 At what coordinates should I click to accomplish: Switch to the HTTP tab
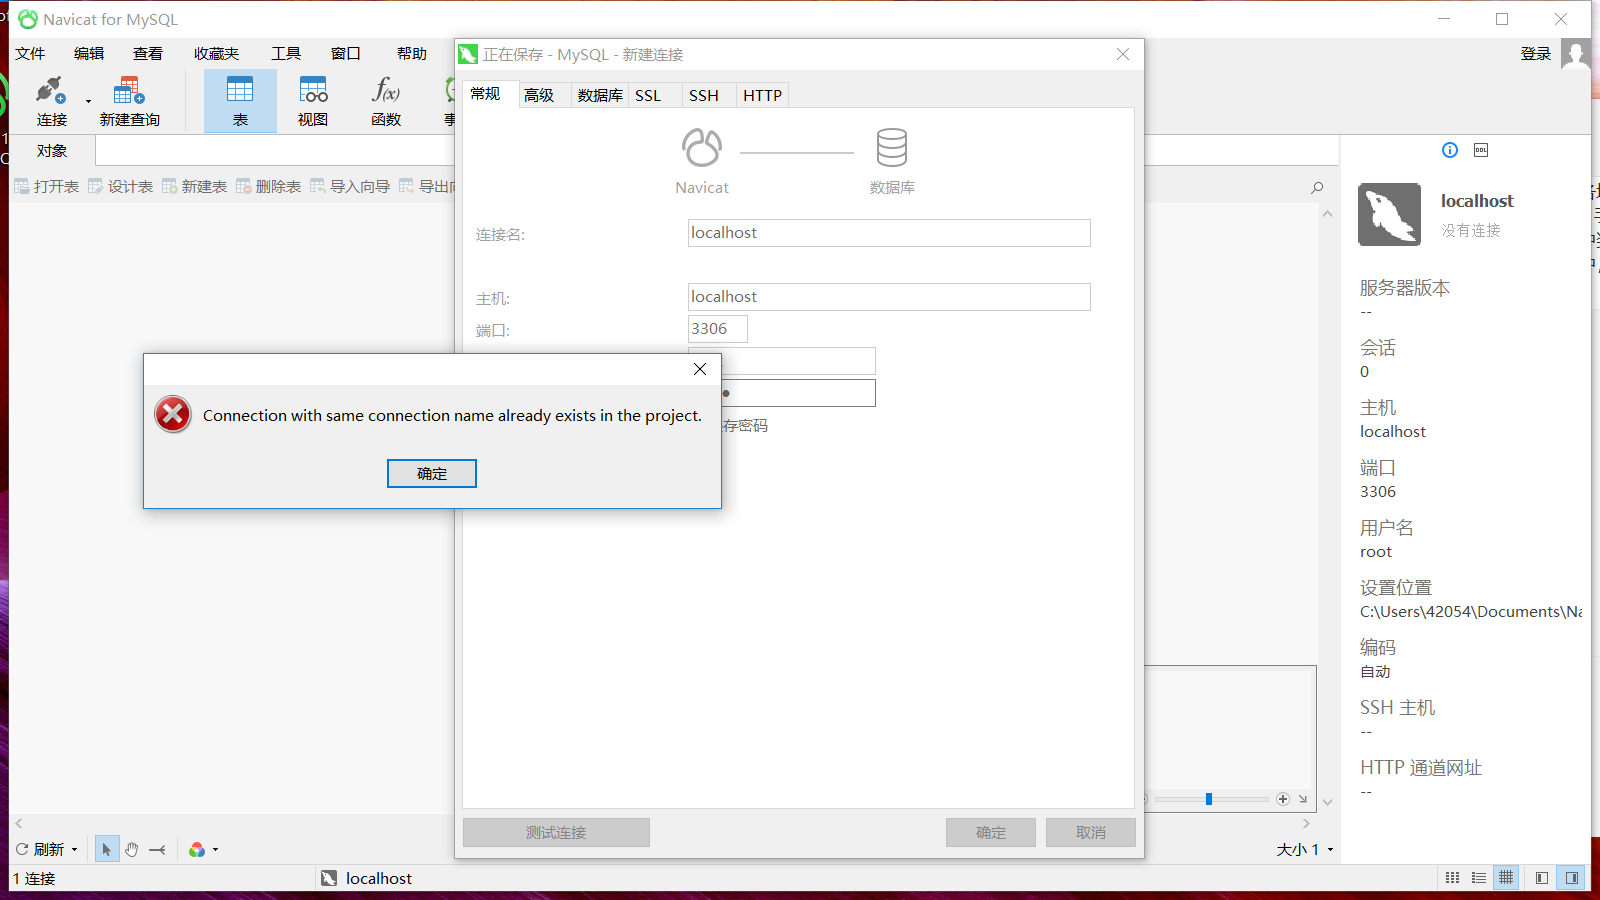[x=762, y=95]
